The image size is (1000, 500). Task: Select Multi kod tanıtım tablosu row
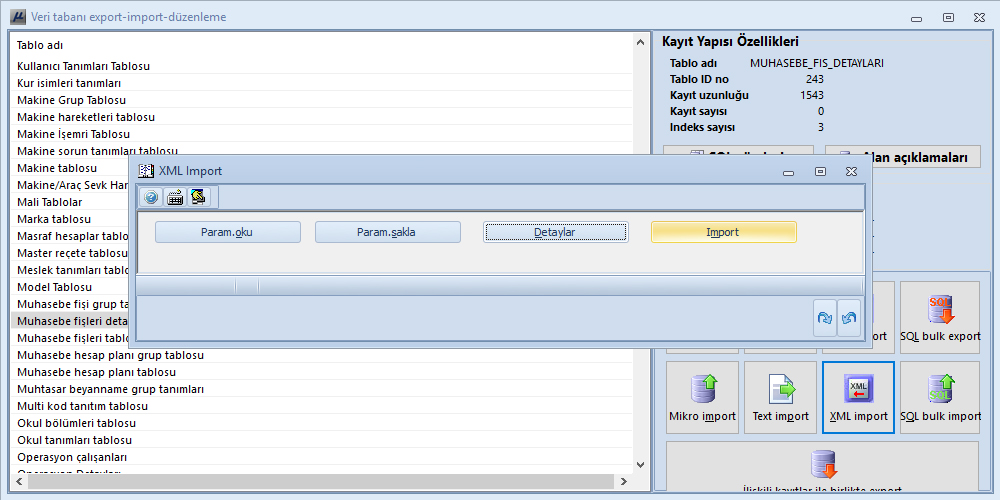[x=322, y=406]
